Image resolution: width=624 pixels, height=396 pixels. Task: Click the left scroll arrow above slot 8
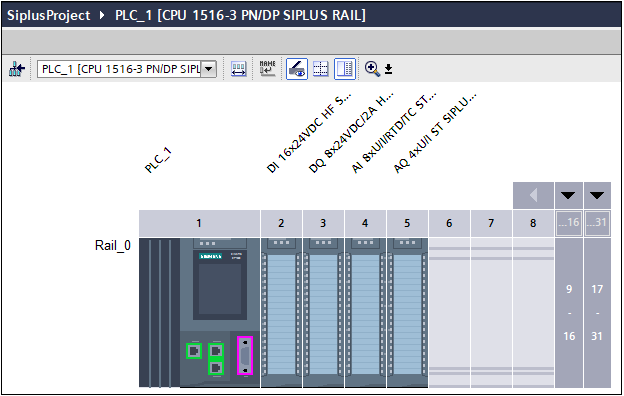(533, 195)
